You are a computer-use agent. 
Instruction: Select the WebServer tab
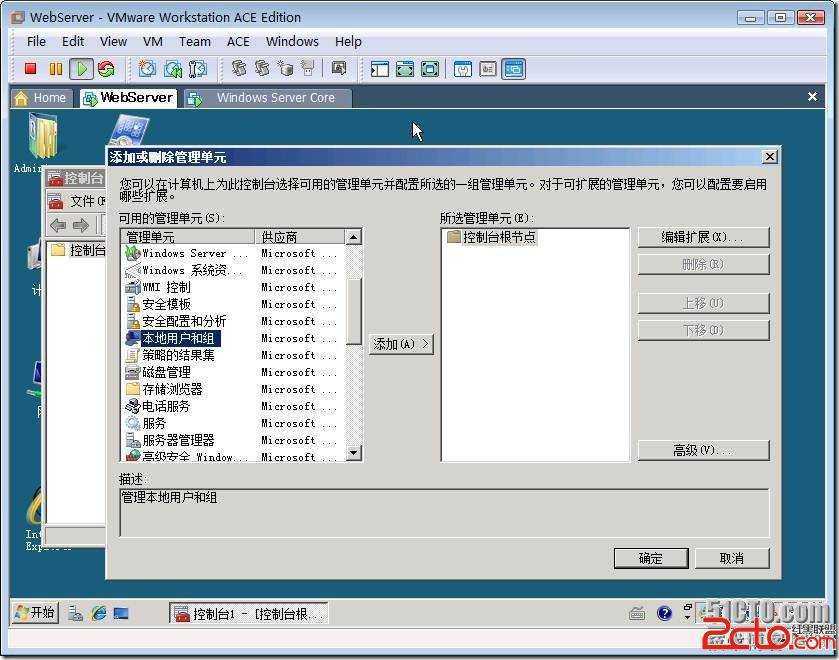click(128, 98)
